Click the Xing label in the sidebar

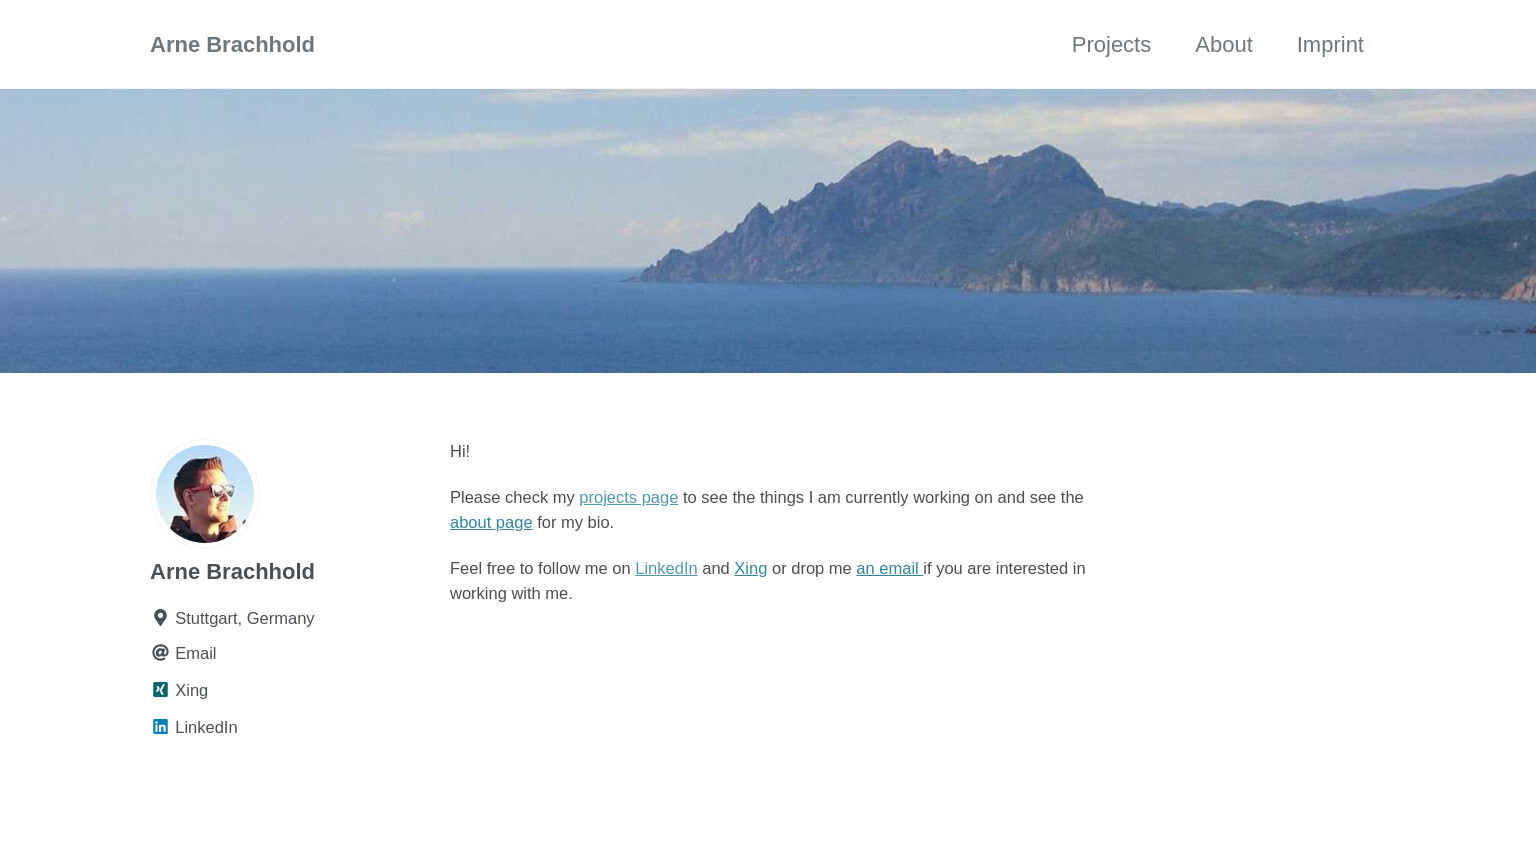(192, 690)
